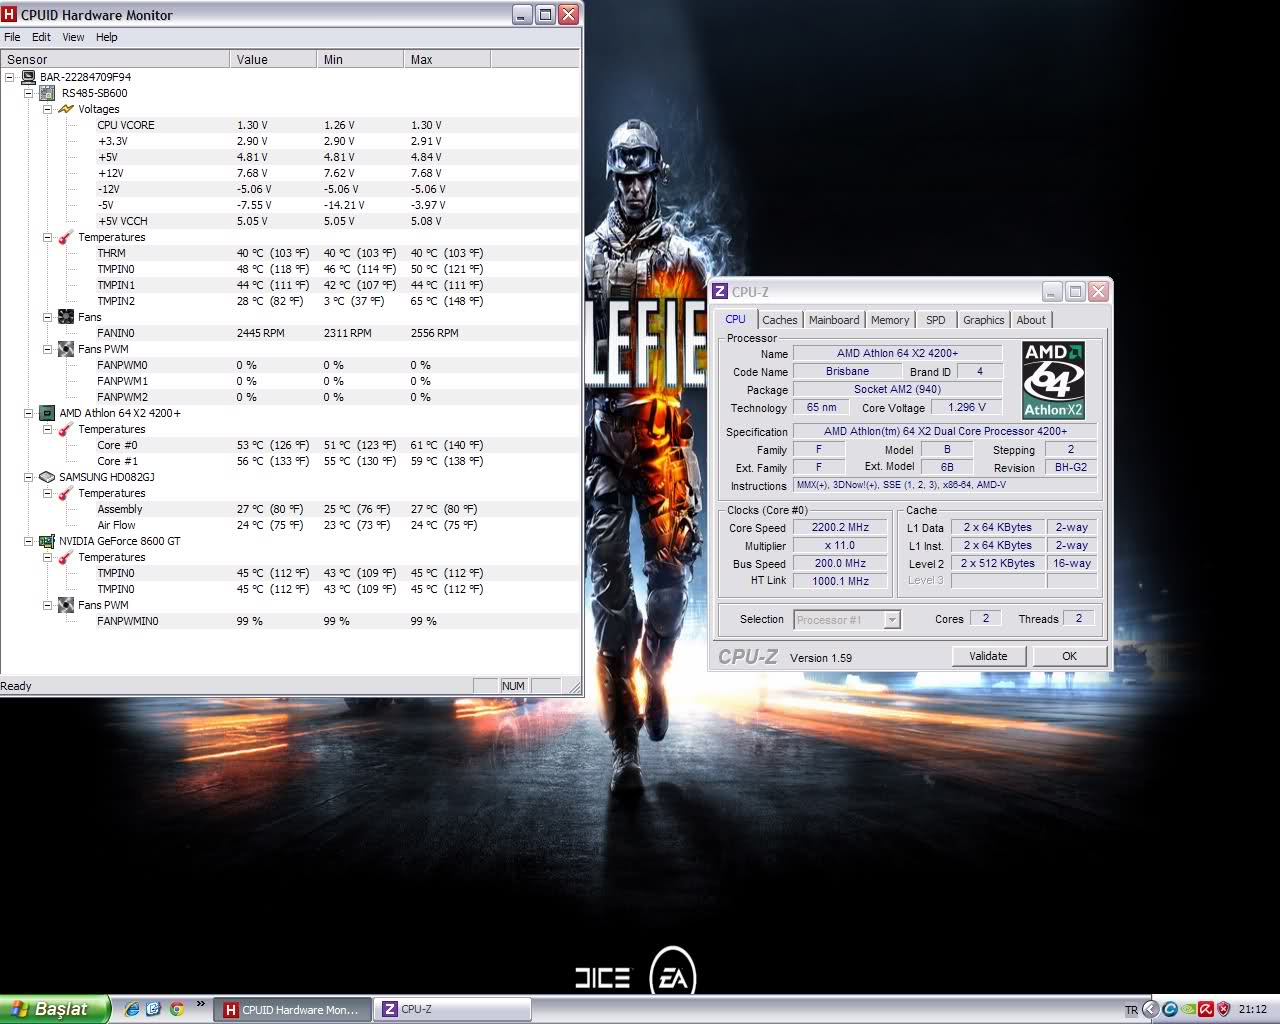Open the Processor #1 selection dropdown
The width and height of the screenshot is (1280, 1024).
[x=892, y=620]
